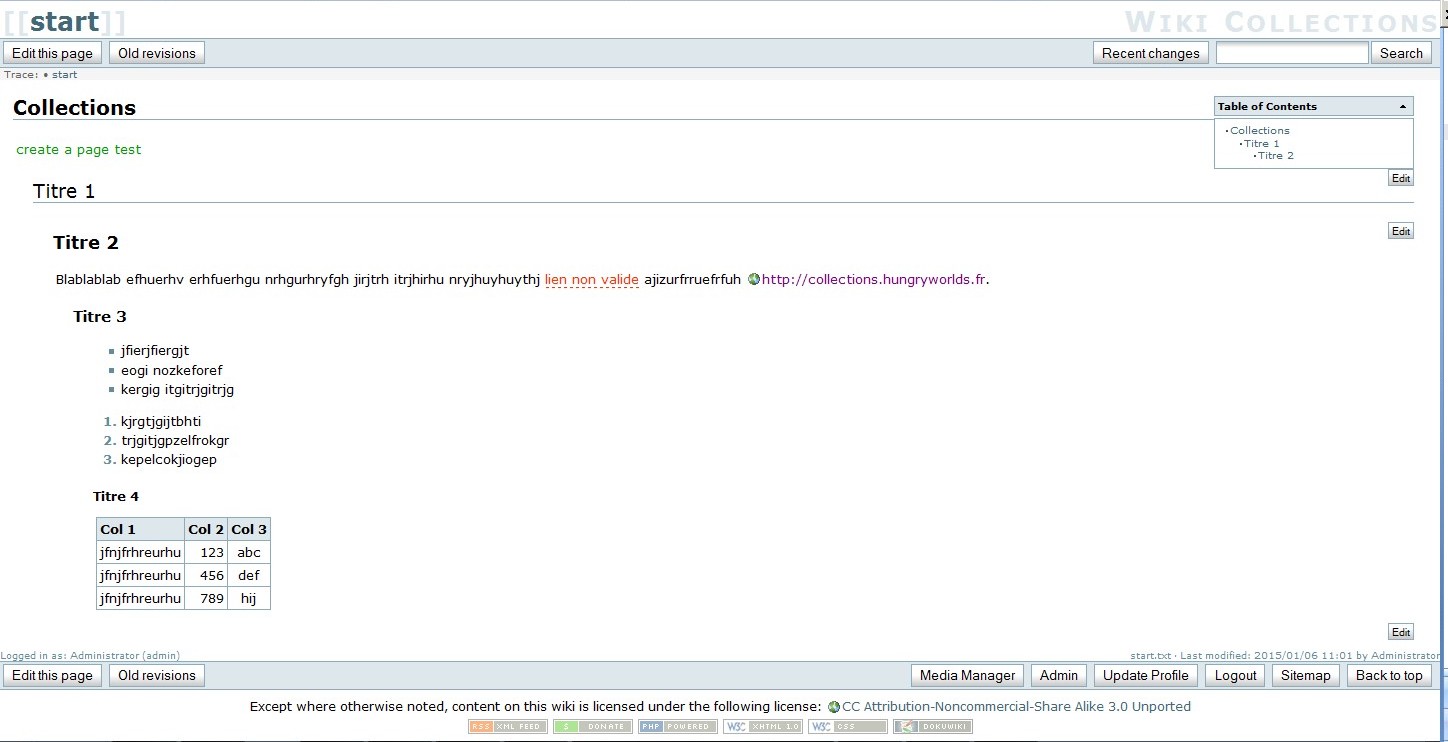1448x742 pixels.
Task: Click the Edit button for Titre 1 section
Action: (1400, 232)
